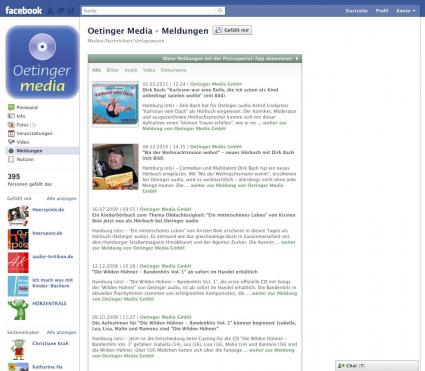The image size is (425, 371).
Task: Click the facebook logo
Action: [23, 11]
